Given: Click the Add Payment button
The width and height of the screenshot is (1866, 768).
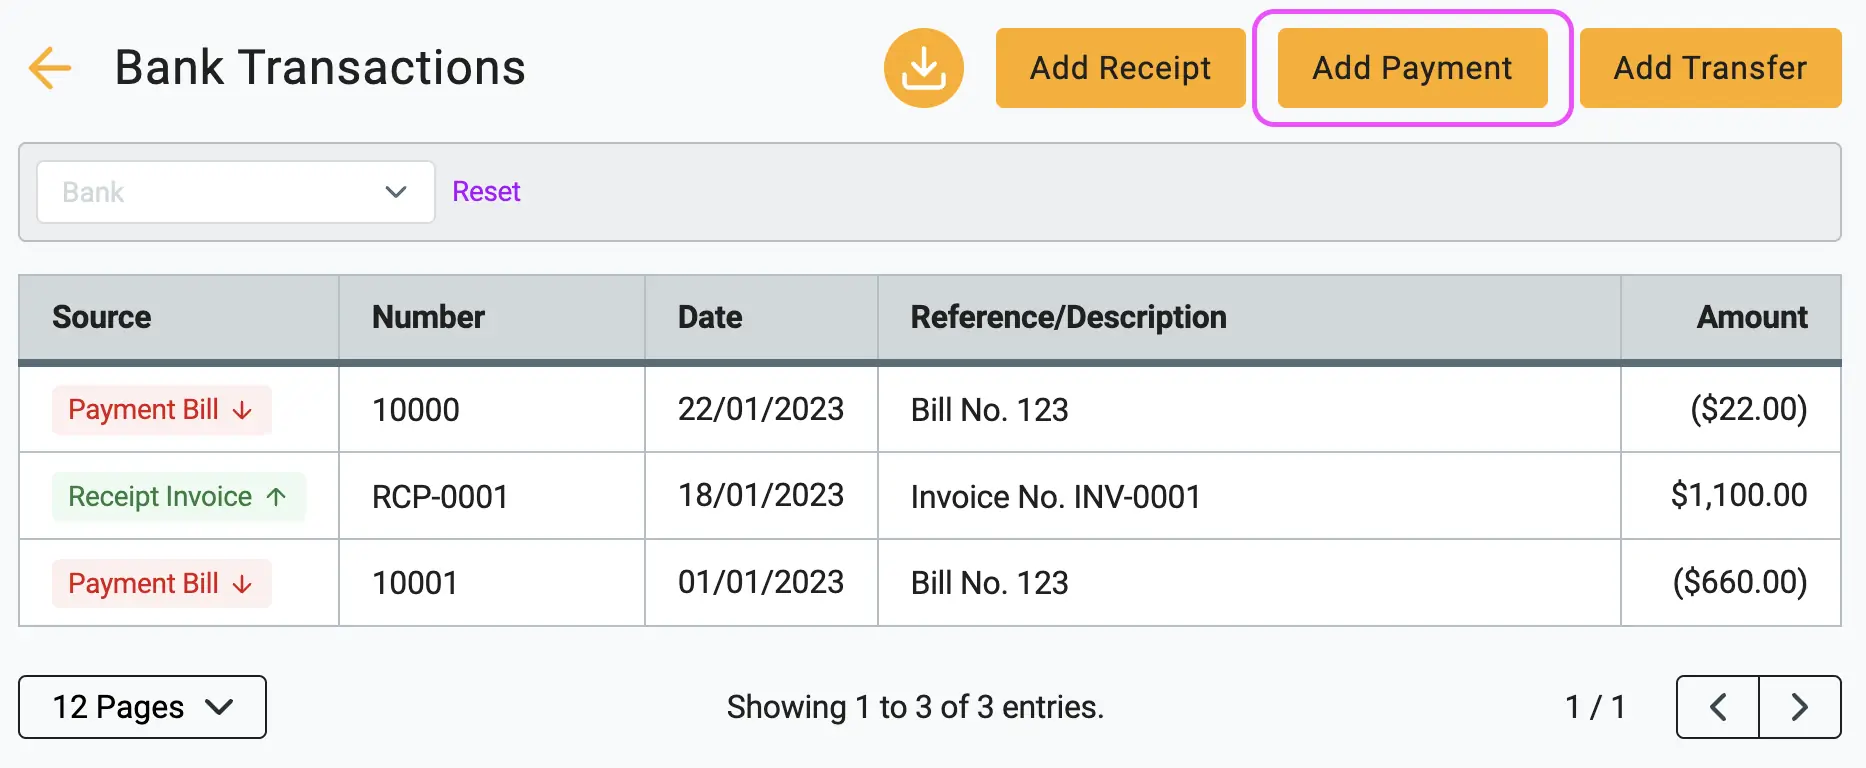Looking at the screenshot, I should pyautogui.click(x=1412, y=68).
